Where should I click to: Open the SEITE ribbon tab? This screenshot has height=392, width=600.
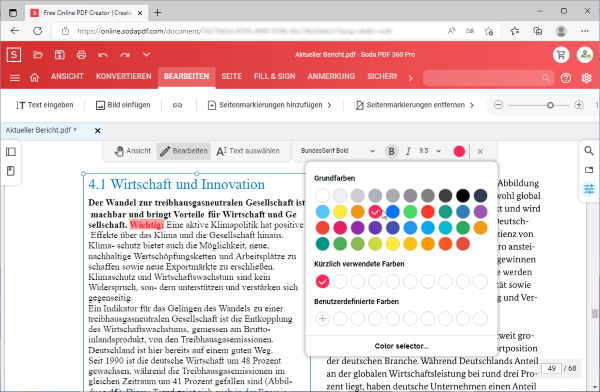[232, 76]
